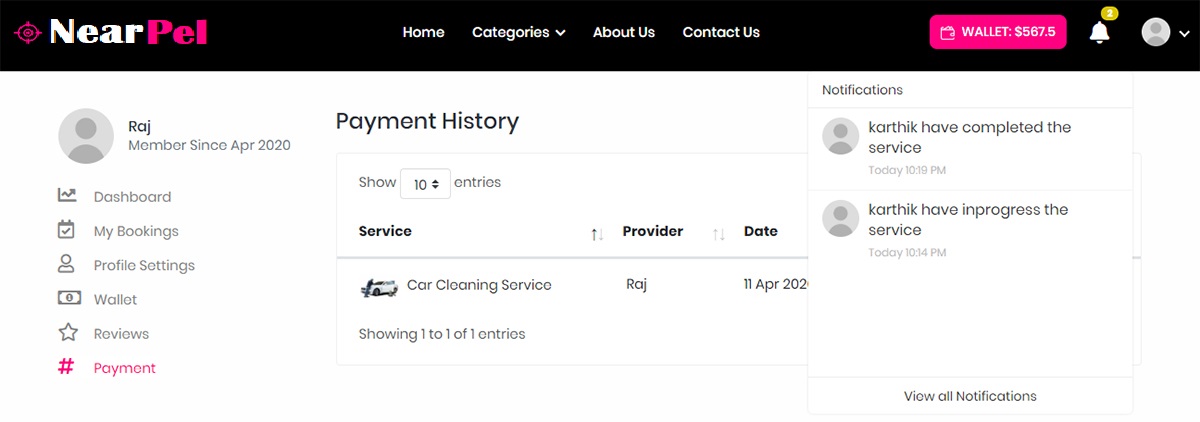Click the Payment hash icon
The image size is (1200, 422).
(x=67, y=367)
